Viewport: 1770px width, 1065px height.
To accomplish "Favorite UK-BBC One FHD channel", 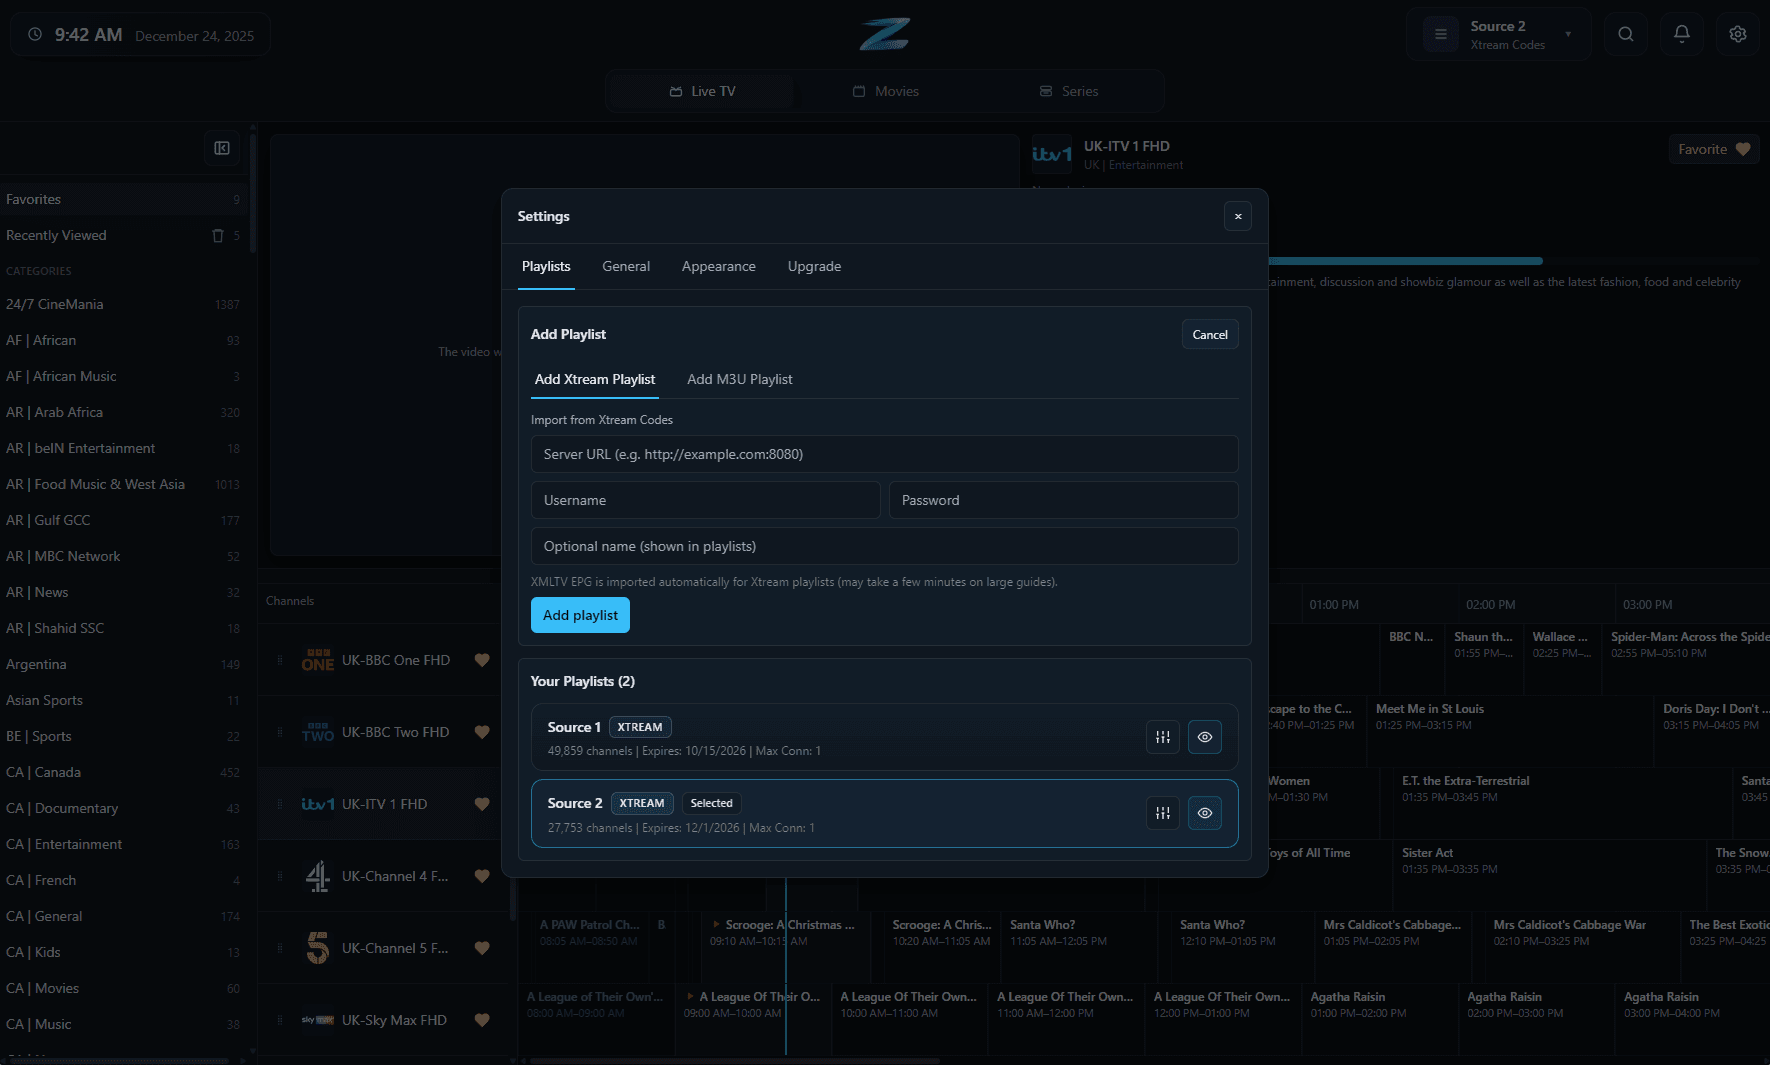I will [x=482, y=660].
